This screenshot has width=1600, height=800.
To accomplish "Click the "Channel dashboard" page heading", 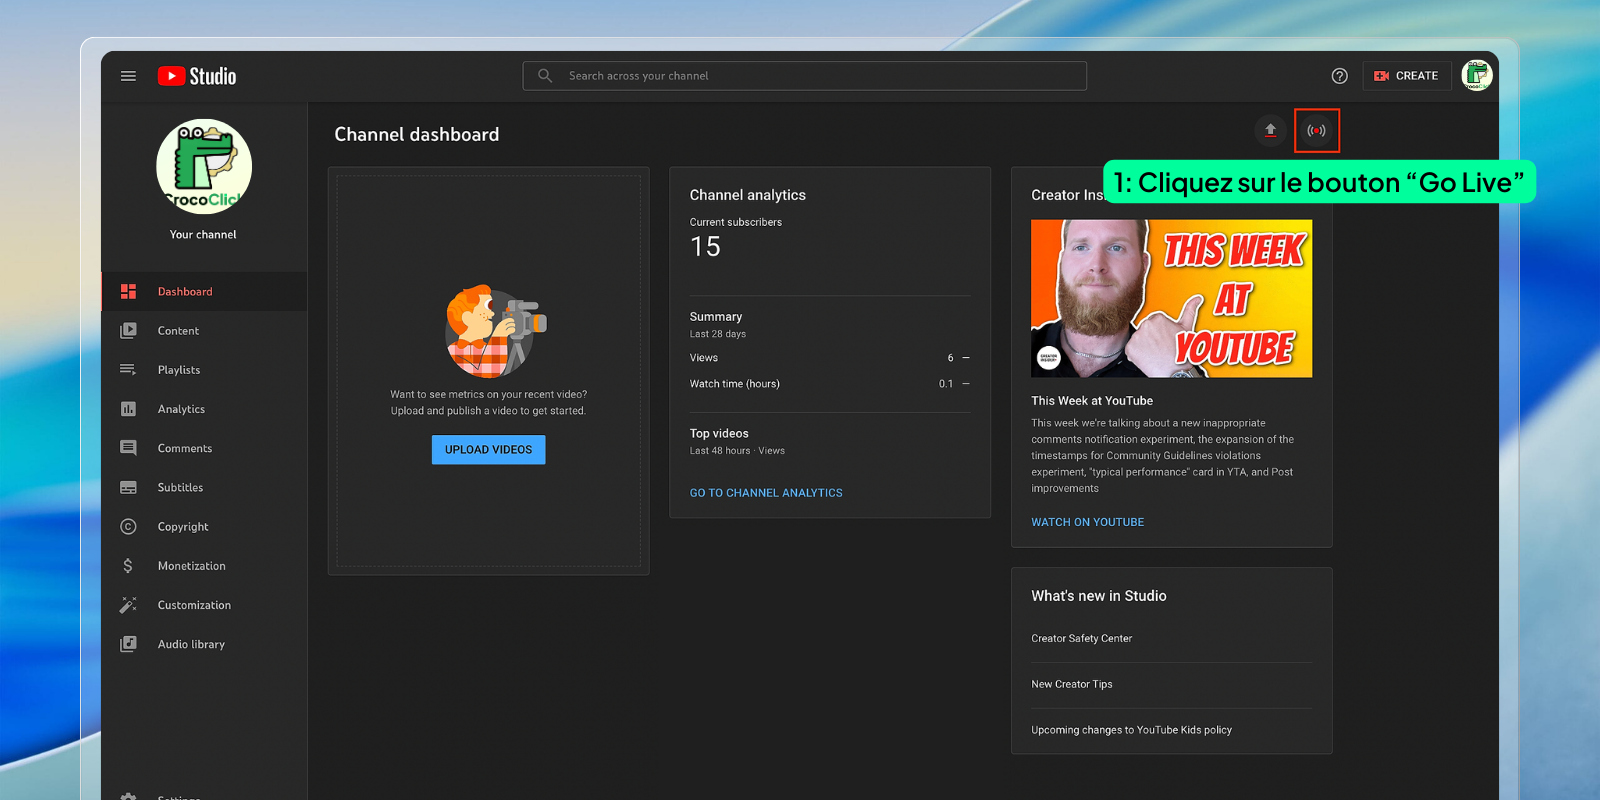I will pyautogui.click(x=416, y=134).
